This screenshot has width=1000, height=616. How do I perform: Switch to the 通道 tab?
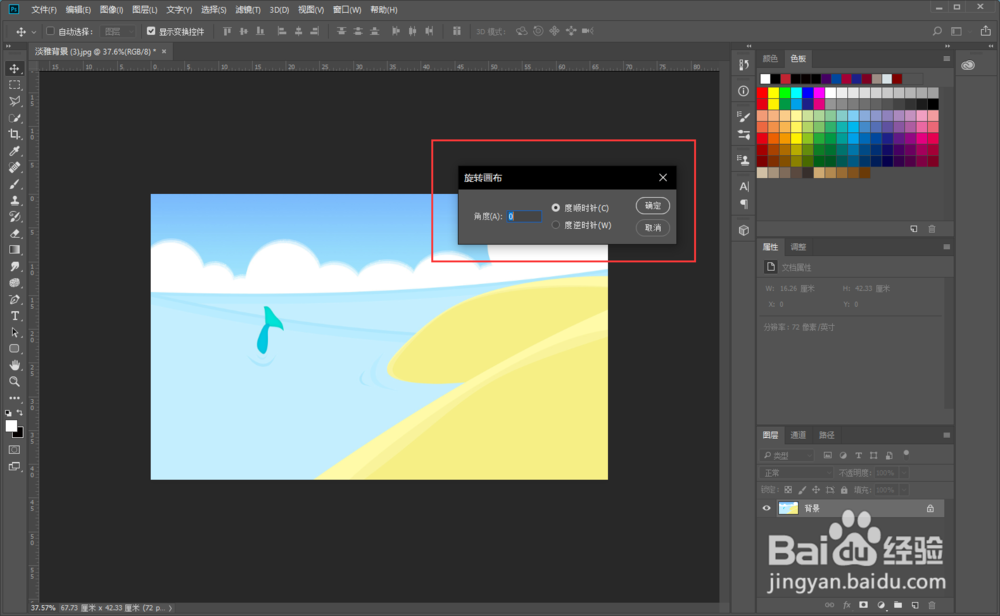point(798,435)
